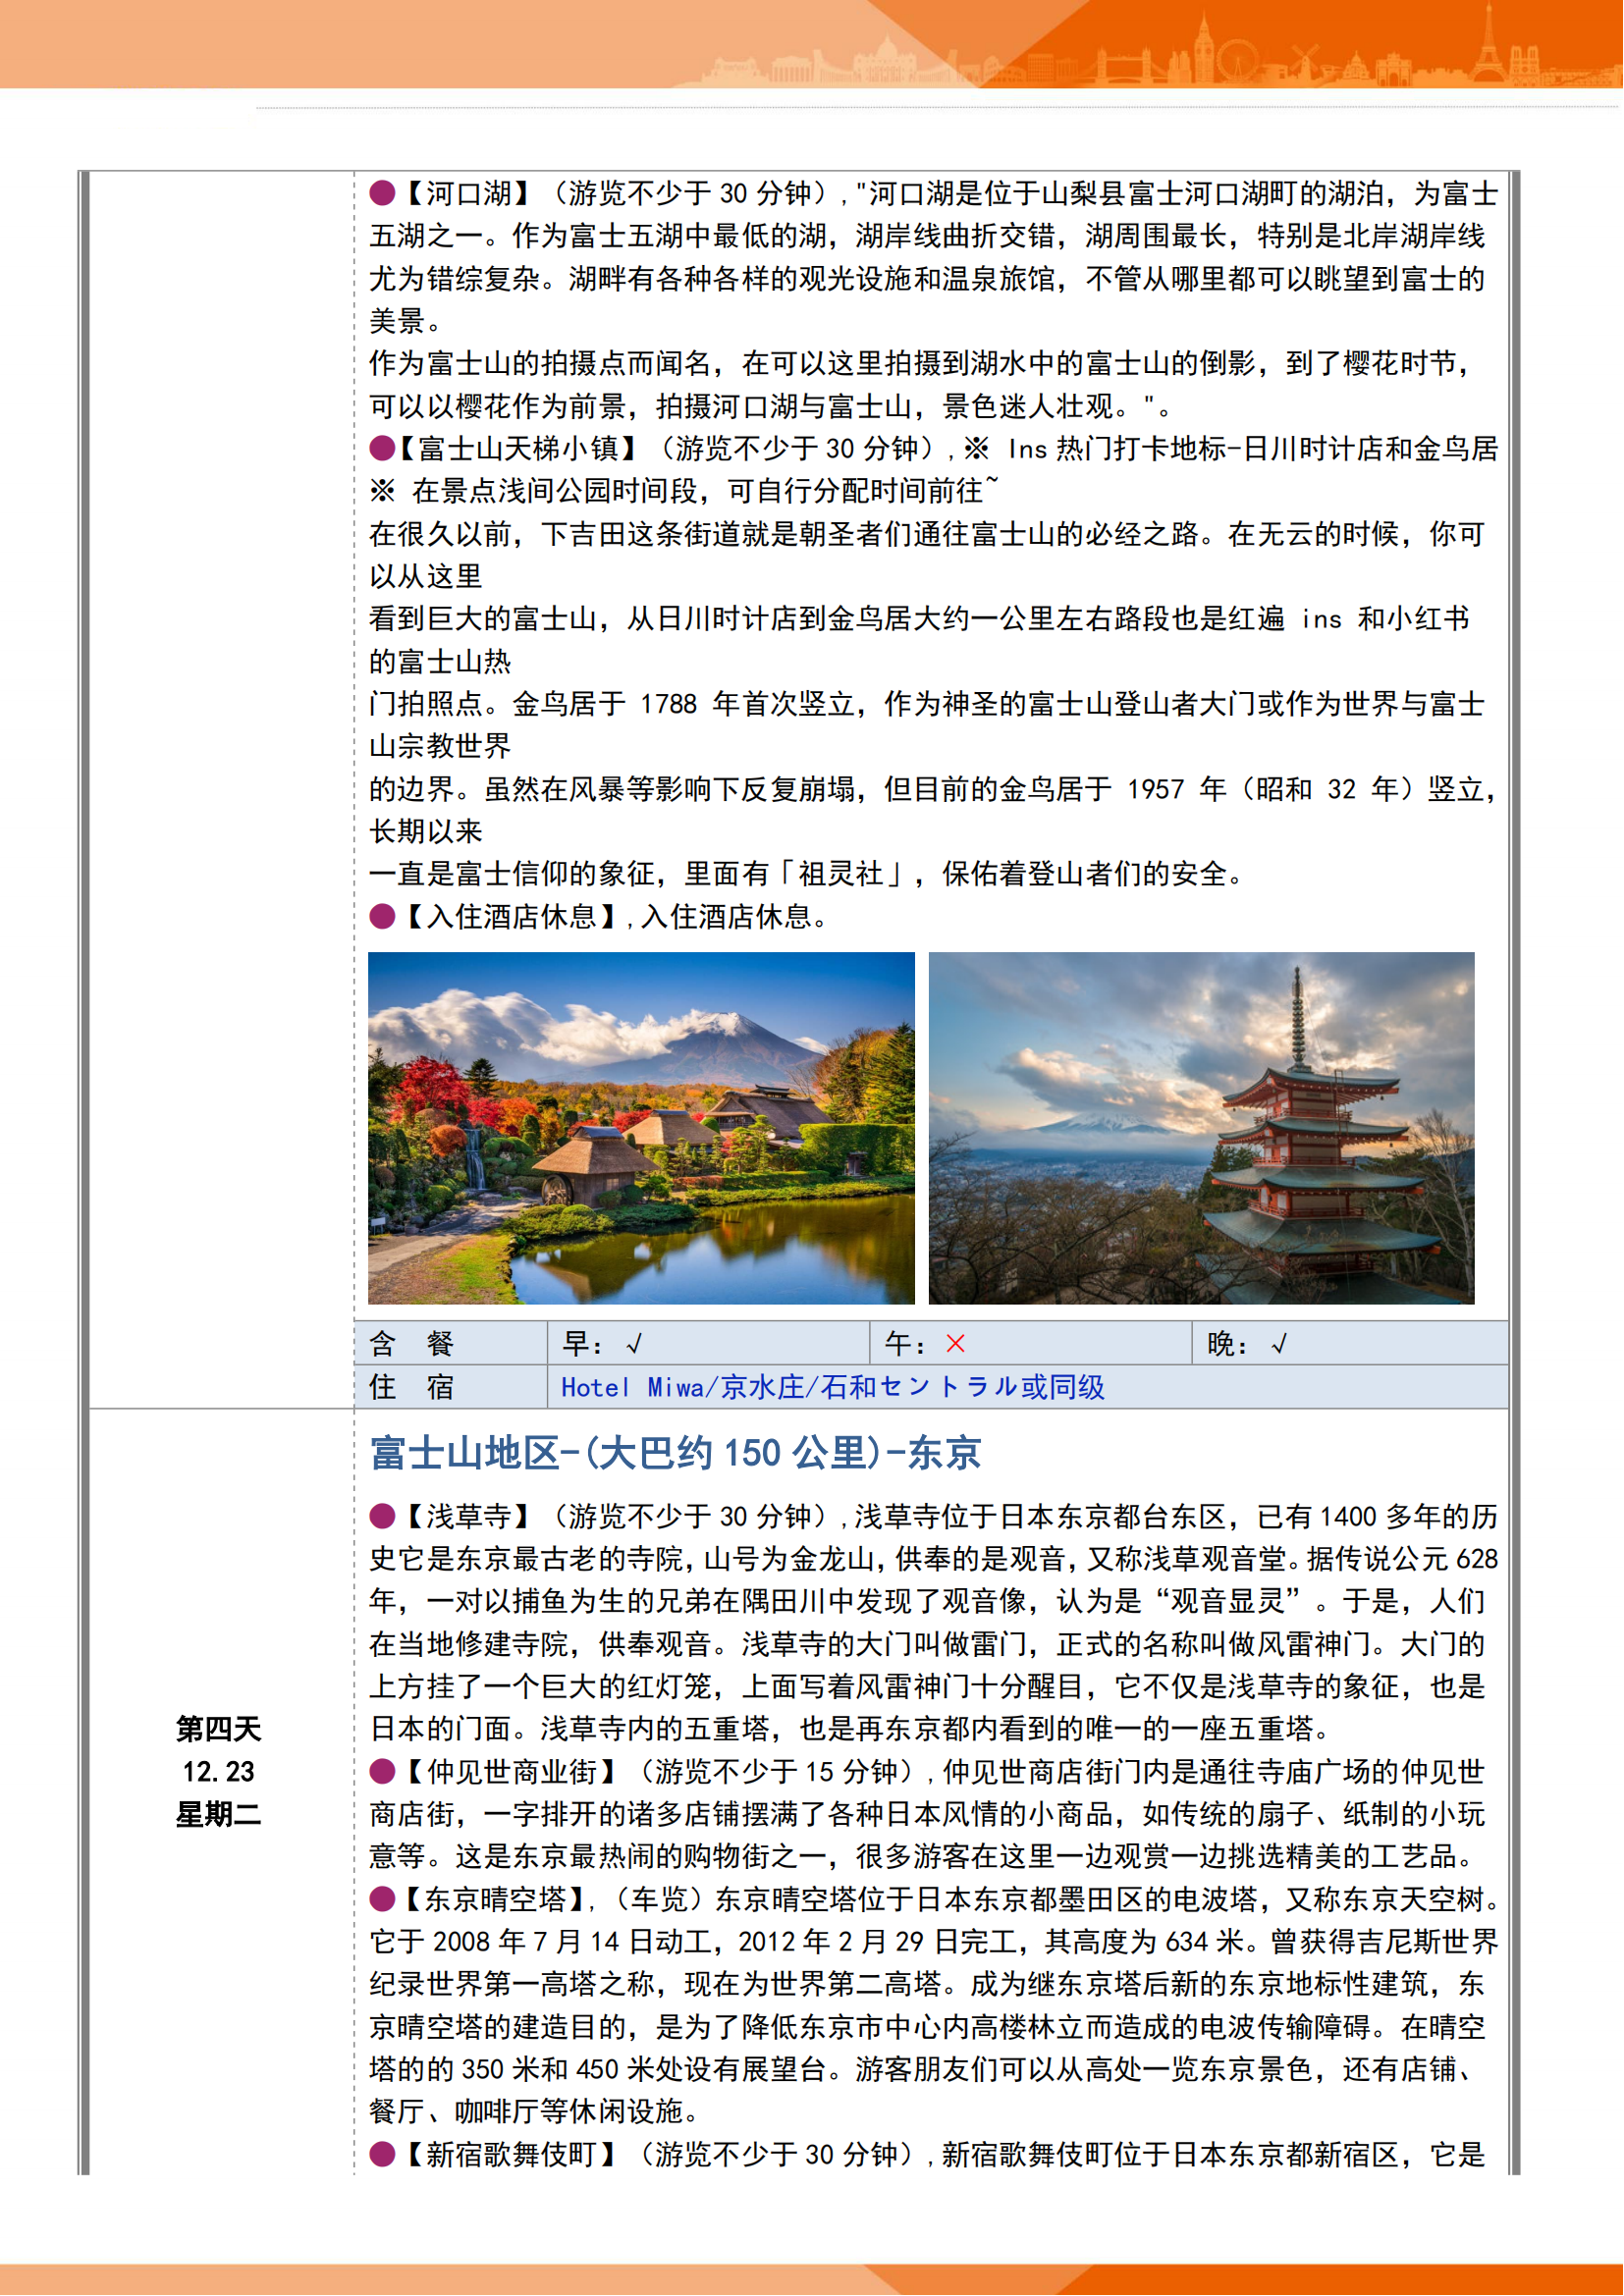The width and height of the screenshot is (1624, 2296).
Task: Click the purple bullet before 【入住酒店休息】
Action: (x=382, y=916)
